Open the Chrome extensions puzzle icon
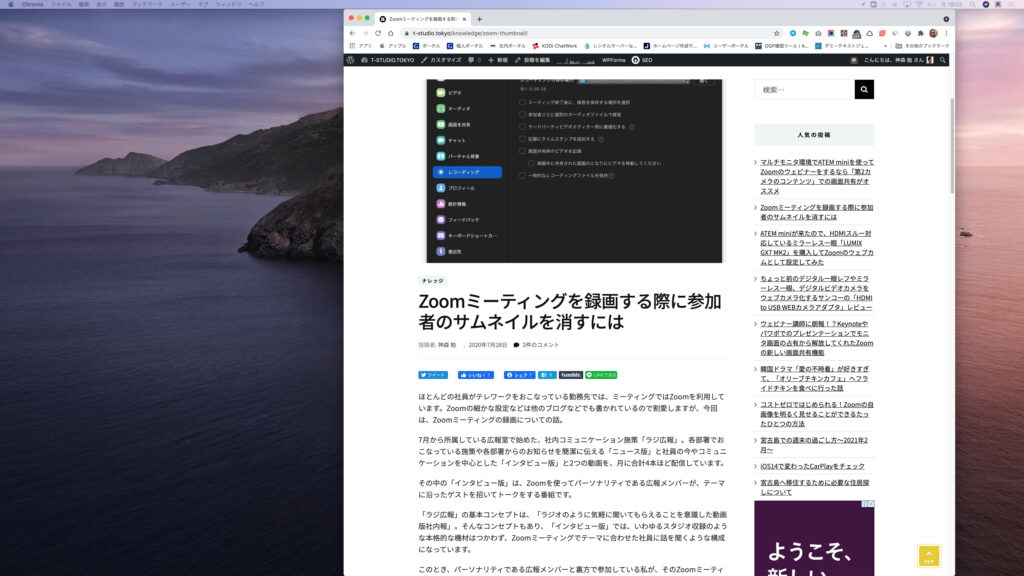 (920, 33)
